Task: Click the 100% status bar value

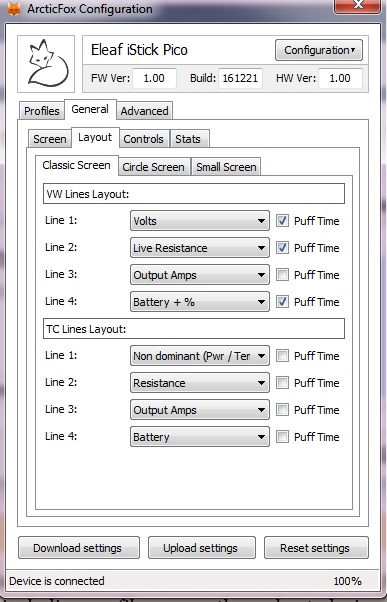Action: 347,581
